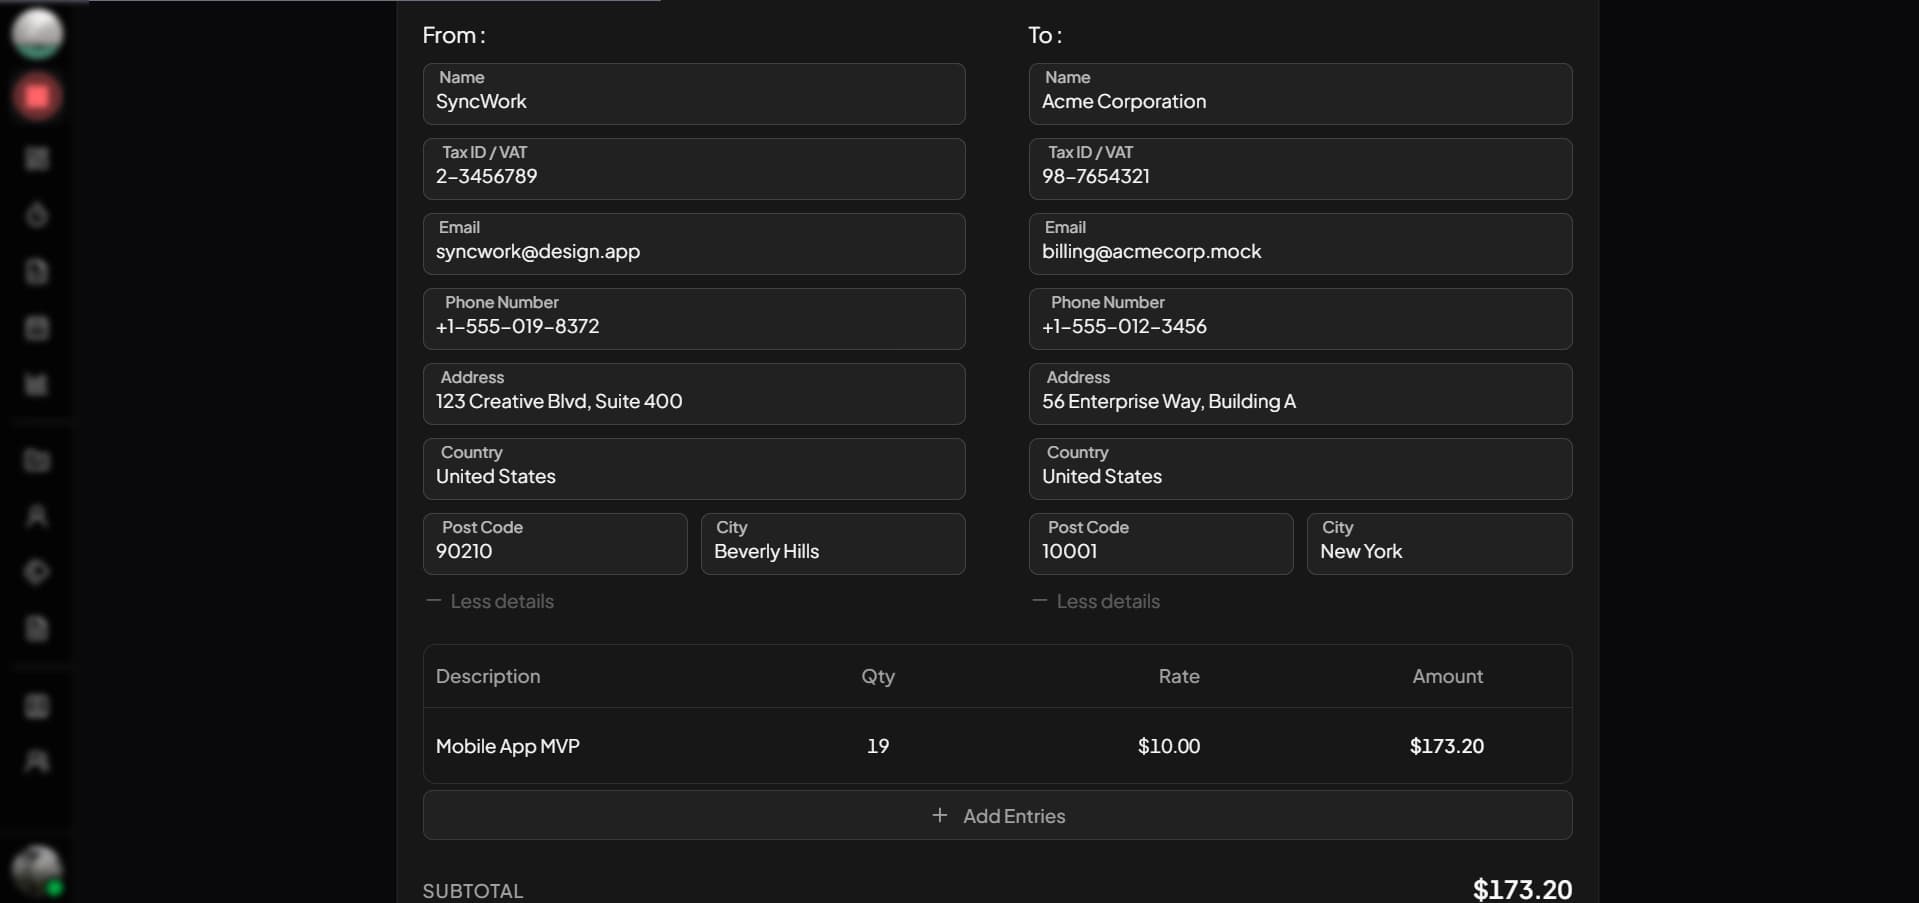The height and width of the screenshot is (903, 1919).
Task: Open the folder icon in the sidebar
Action: (x=37, y=460)
